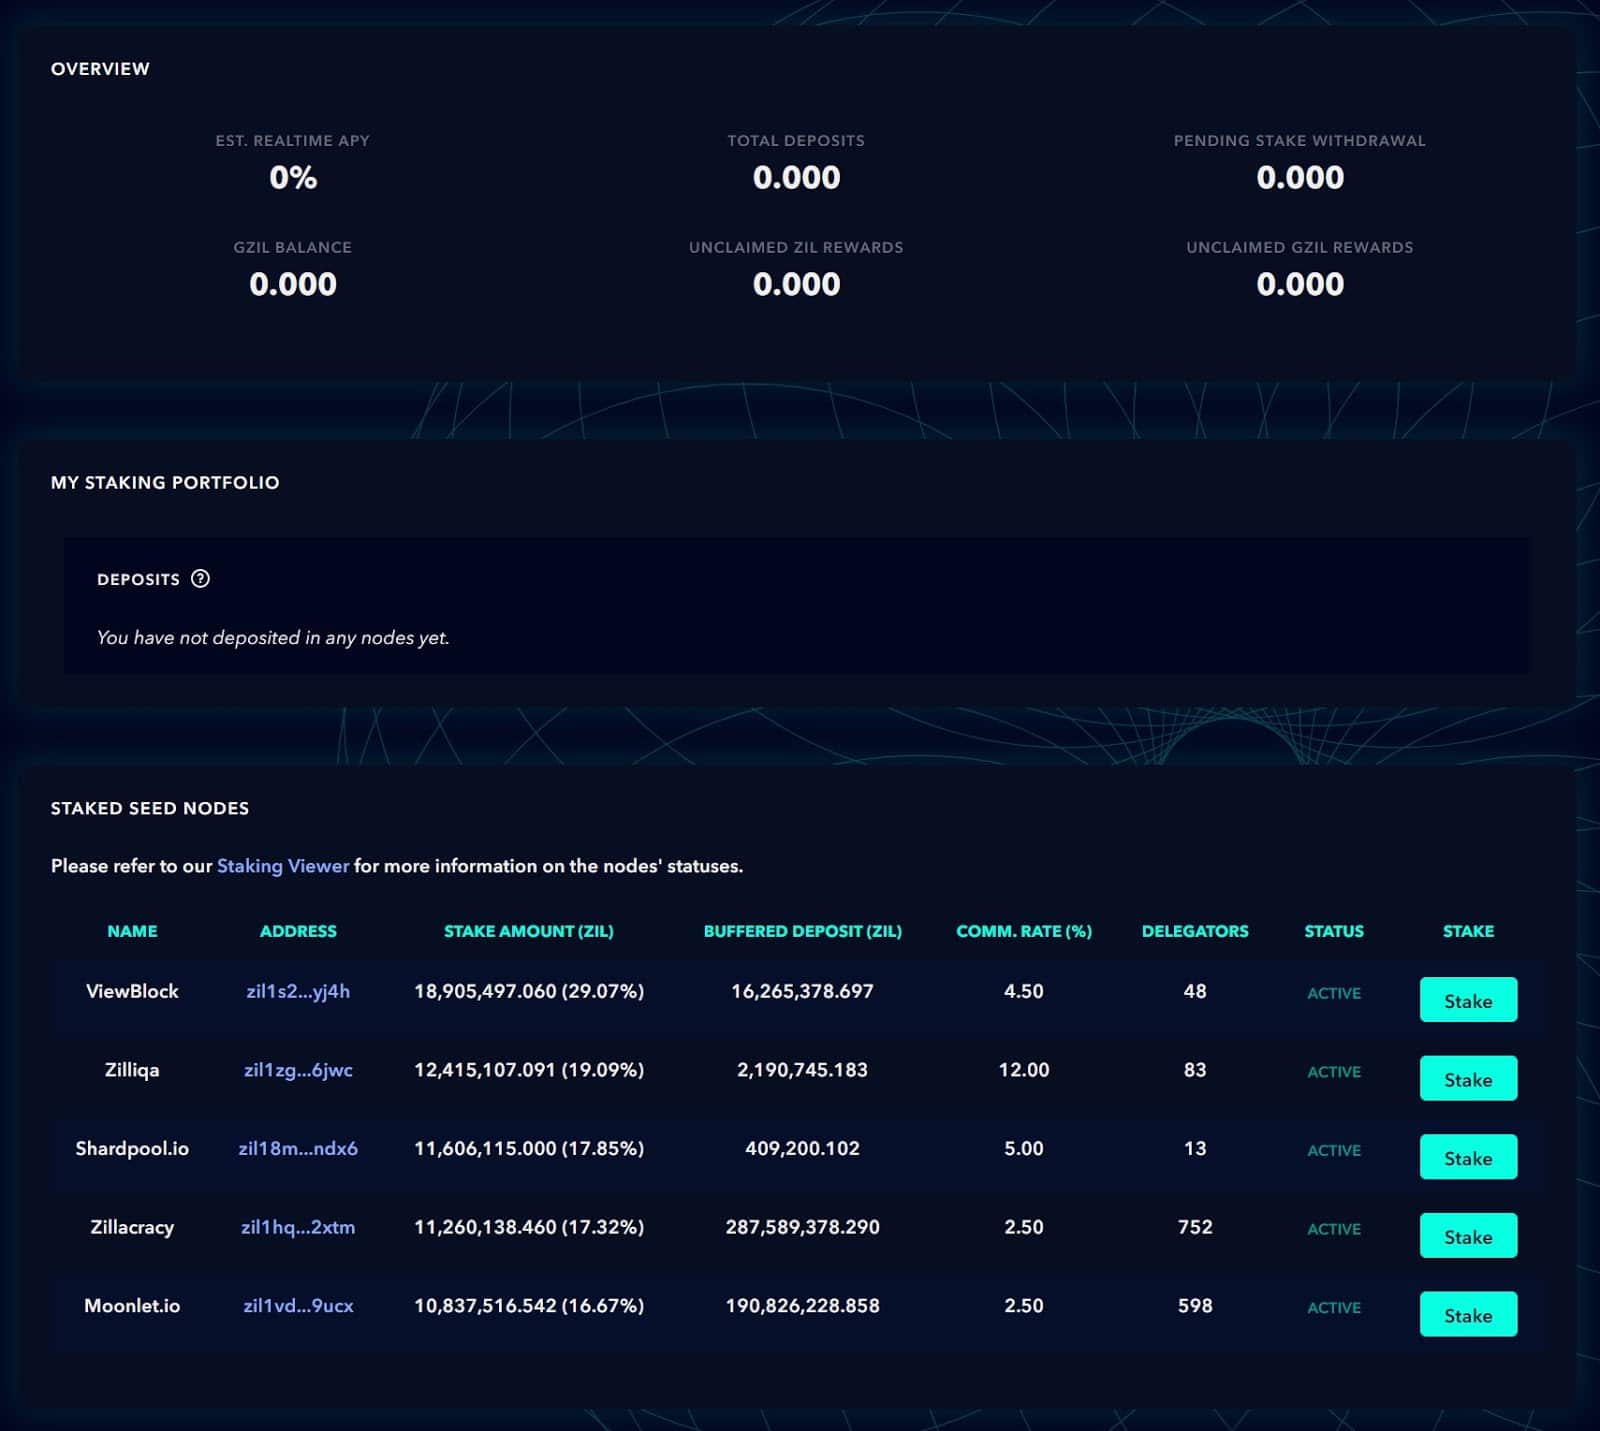This screenshot has height=1431, width=1600.
Task: Open ViewBlock address zil1s2...yj4h
Action: pyautogui.click(x=298, y=991)
